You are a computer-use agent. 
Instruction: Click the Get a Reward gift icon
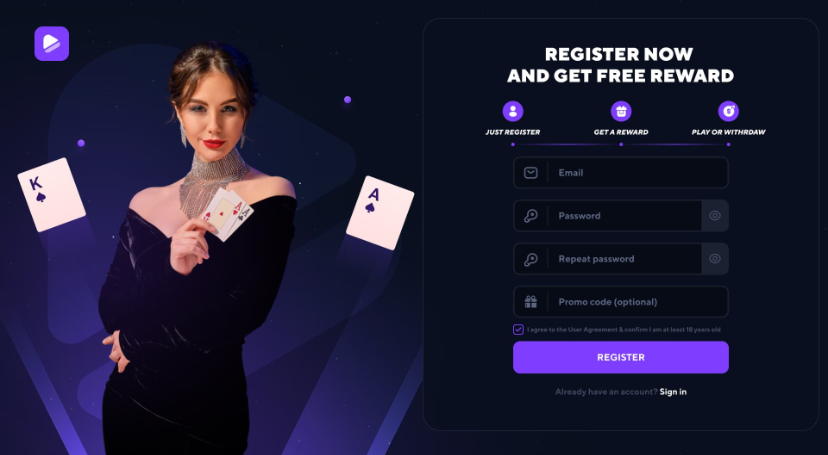click(x=621, y=111)
